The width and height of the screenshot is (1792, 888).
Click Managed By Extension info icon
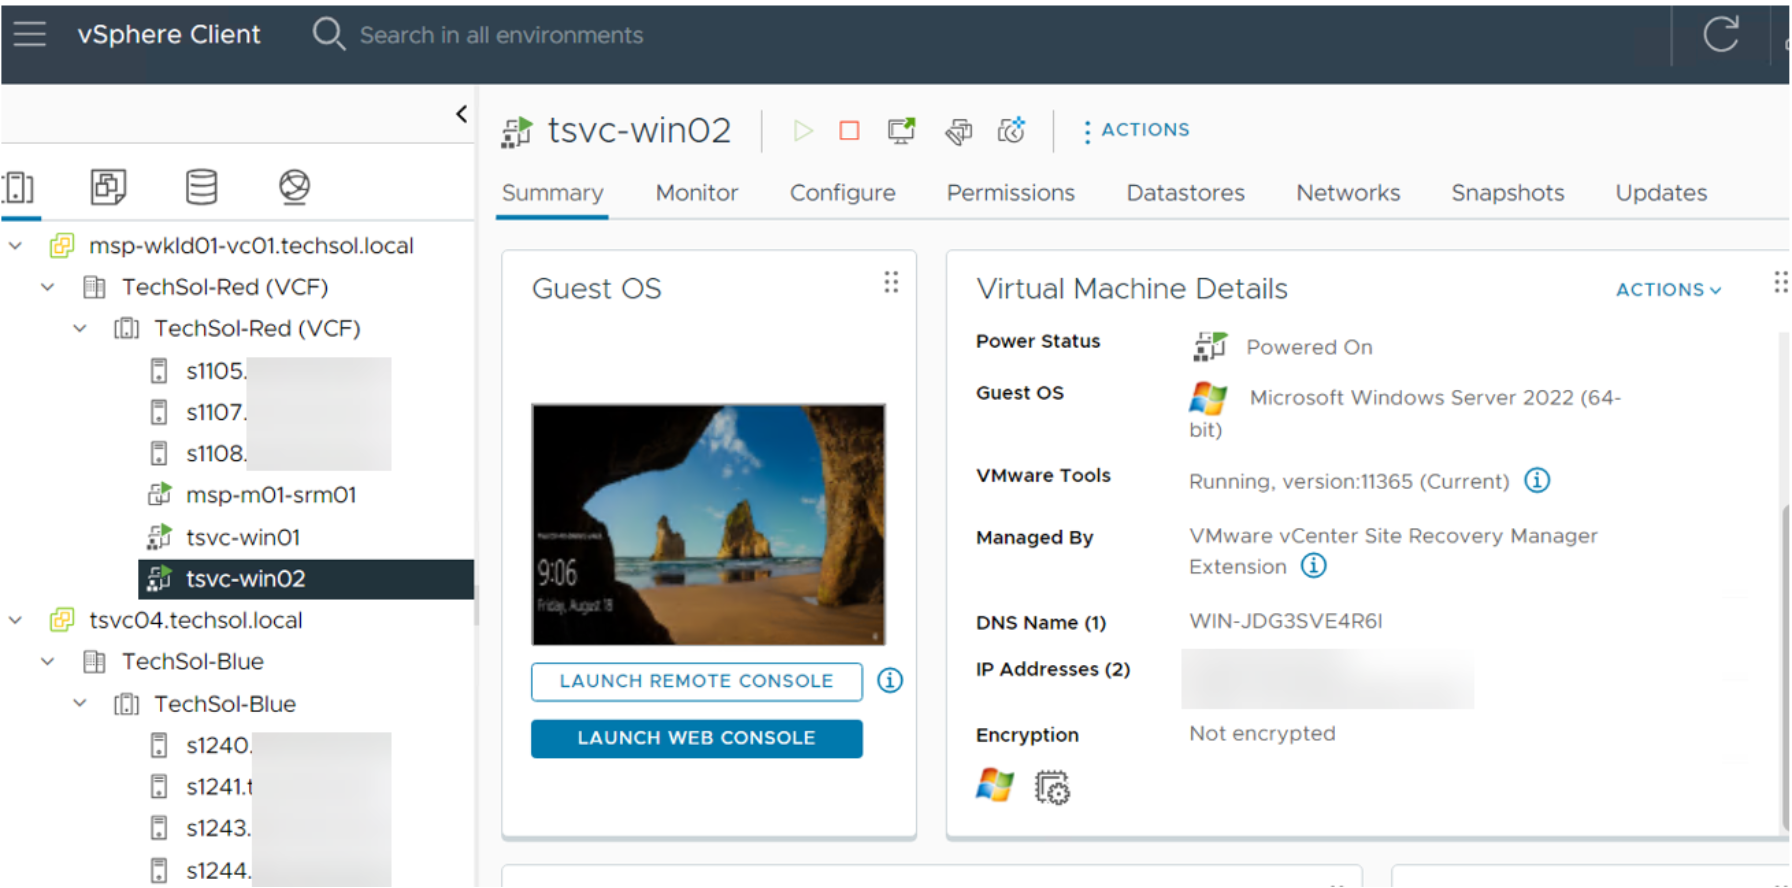point(1313,566)
